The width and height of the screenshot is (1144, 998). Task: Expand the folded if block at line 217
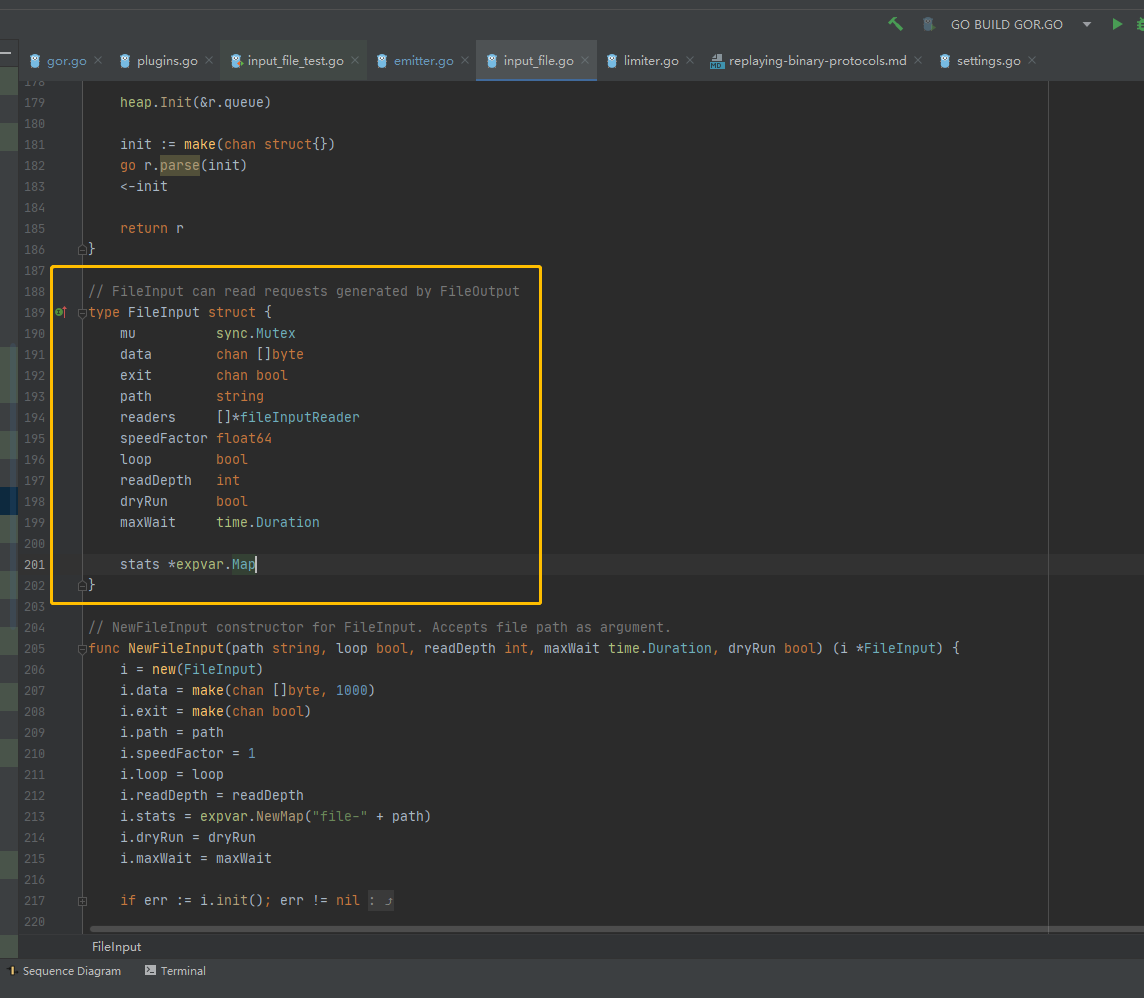click(82, 901)
